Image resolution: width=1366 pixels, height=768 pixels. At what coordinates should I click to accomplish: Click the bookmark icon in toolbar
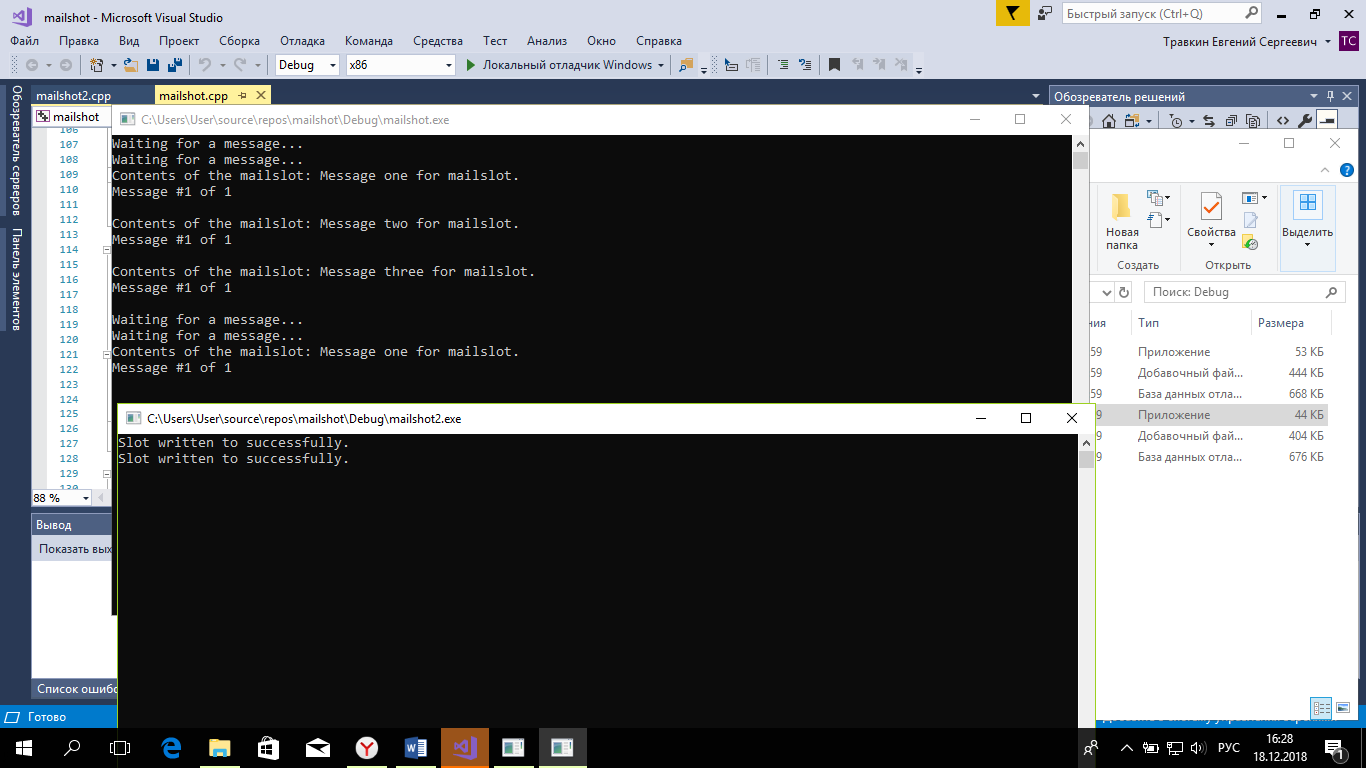(x=834, y=65)
